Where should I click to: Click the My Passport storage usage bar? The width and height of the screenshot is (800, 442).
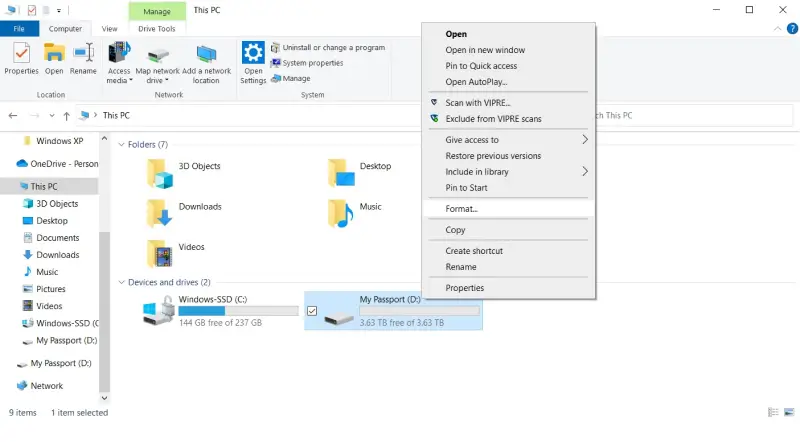[419, 311]
